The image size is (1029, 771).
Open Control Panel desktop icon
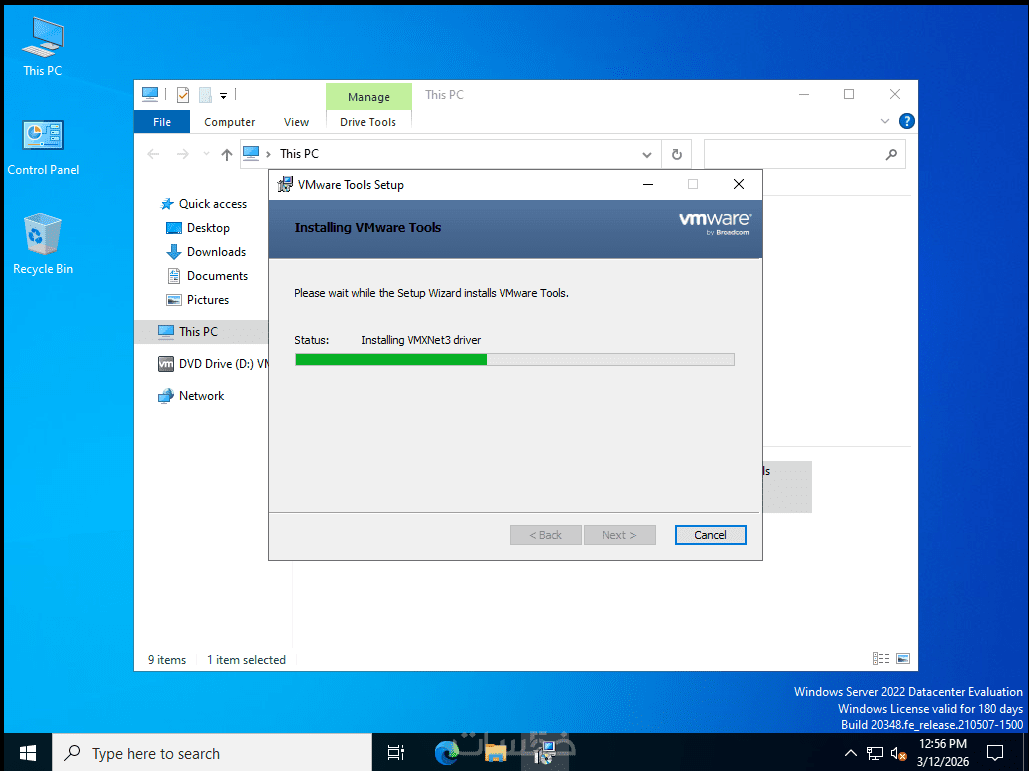tap(43, 148)
